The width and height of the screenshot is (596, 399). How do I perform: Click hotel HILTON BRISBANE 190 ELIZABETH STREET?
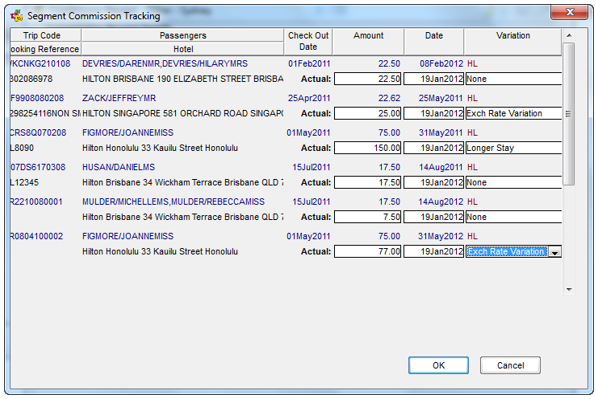tap(183, 79)
